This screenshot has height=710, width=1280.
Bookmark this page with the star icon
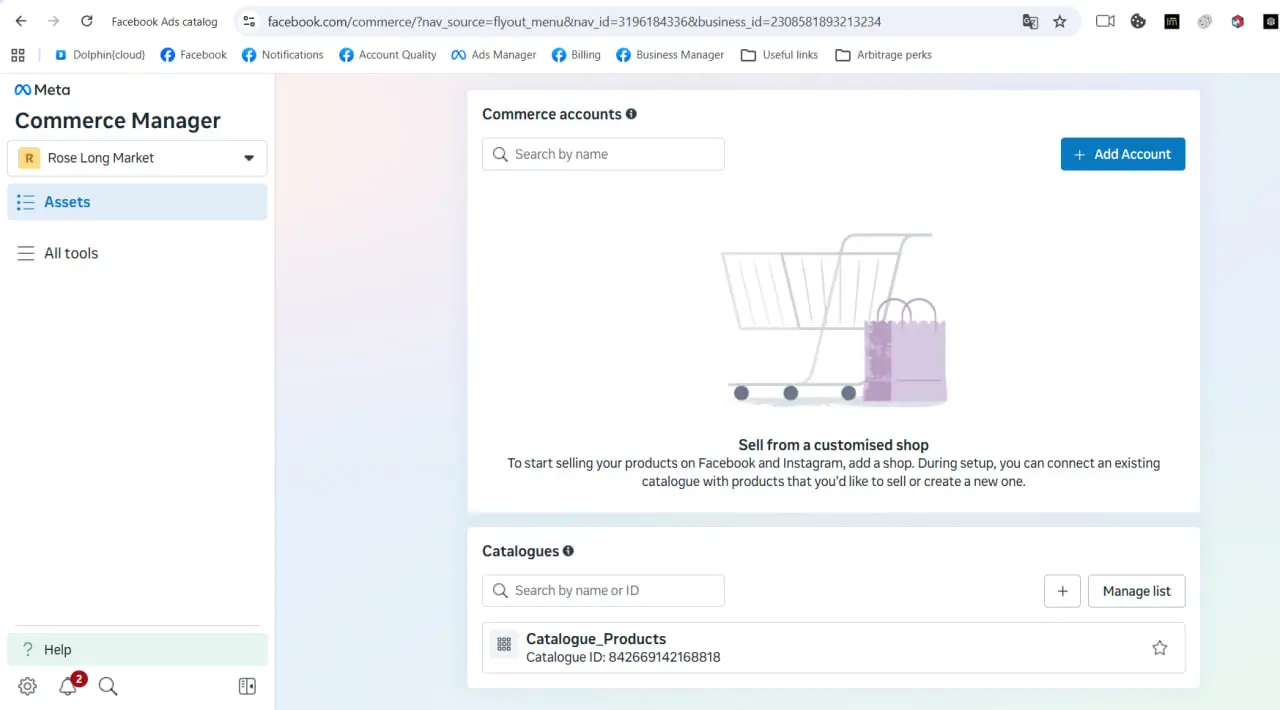coord(1060,21)
